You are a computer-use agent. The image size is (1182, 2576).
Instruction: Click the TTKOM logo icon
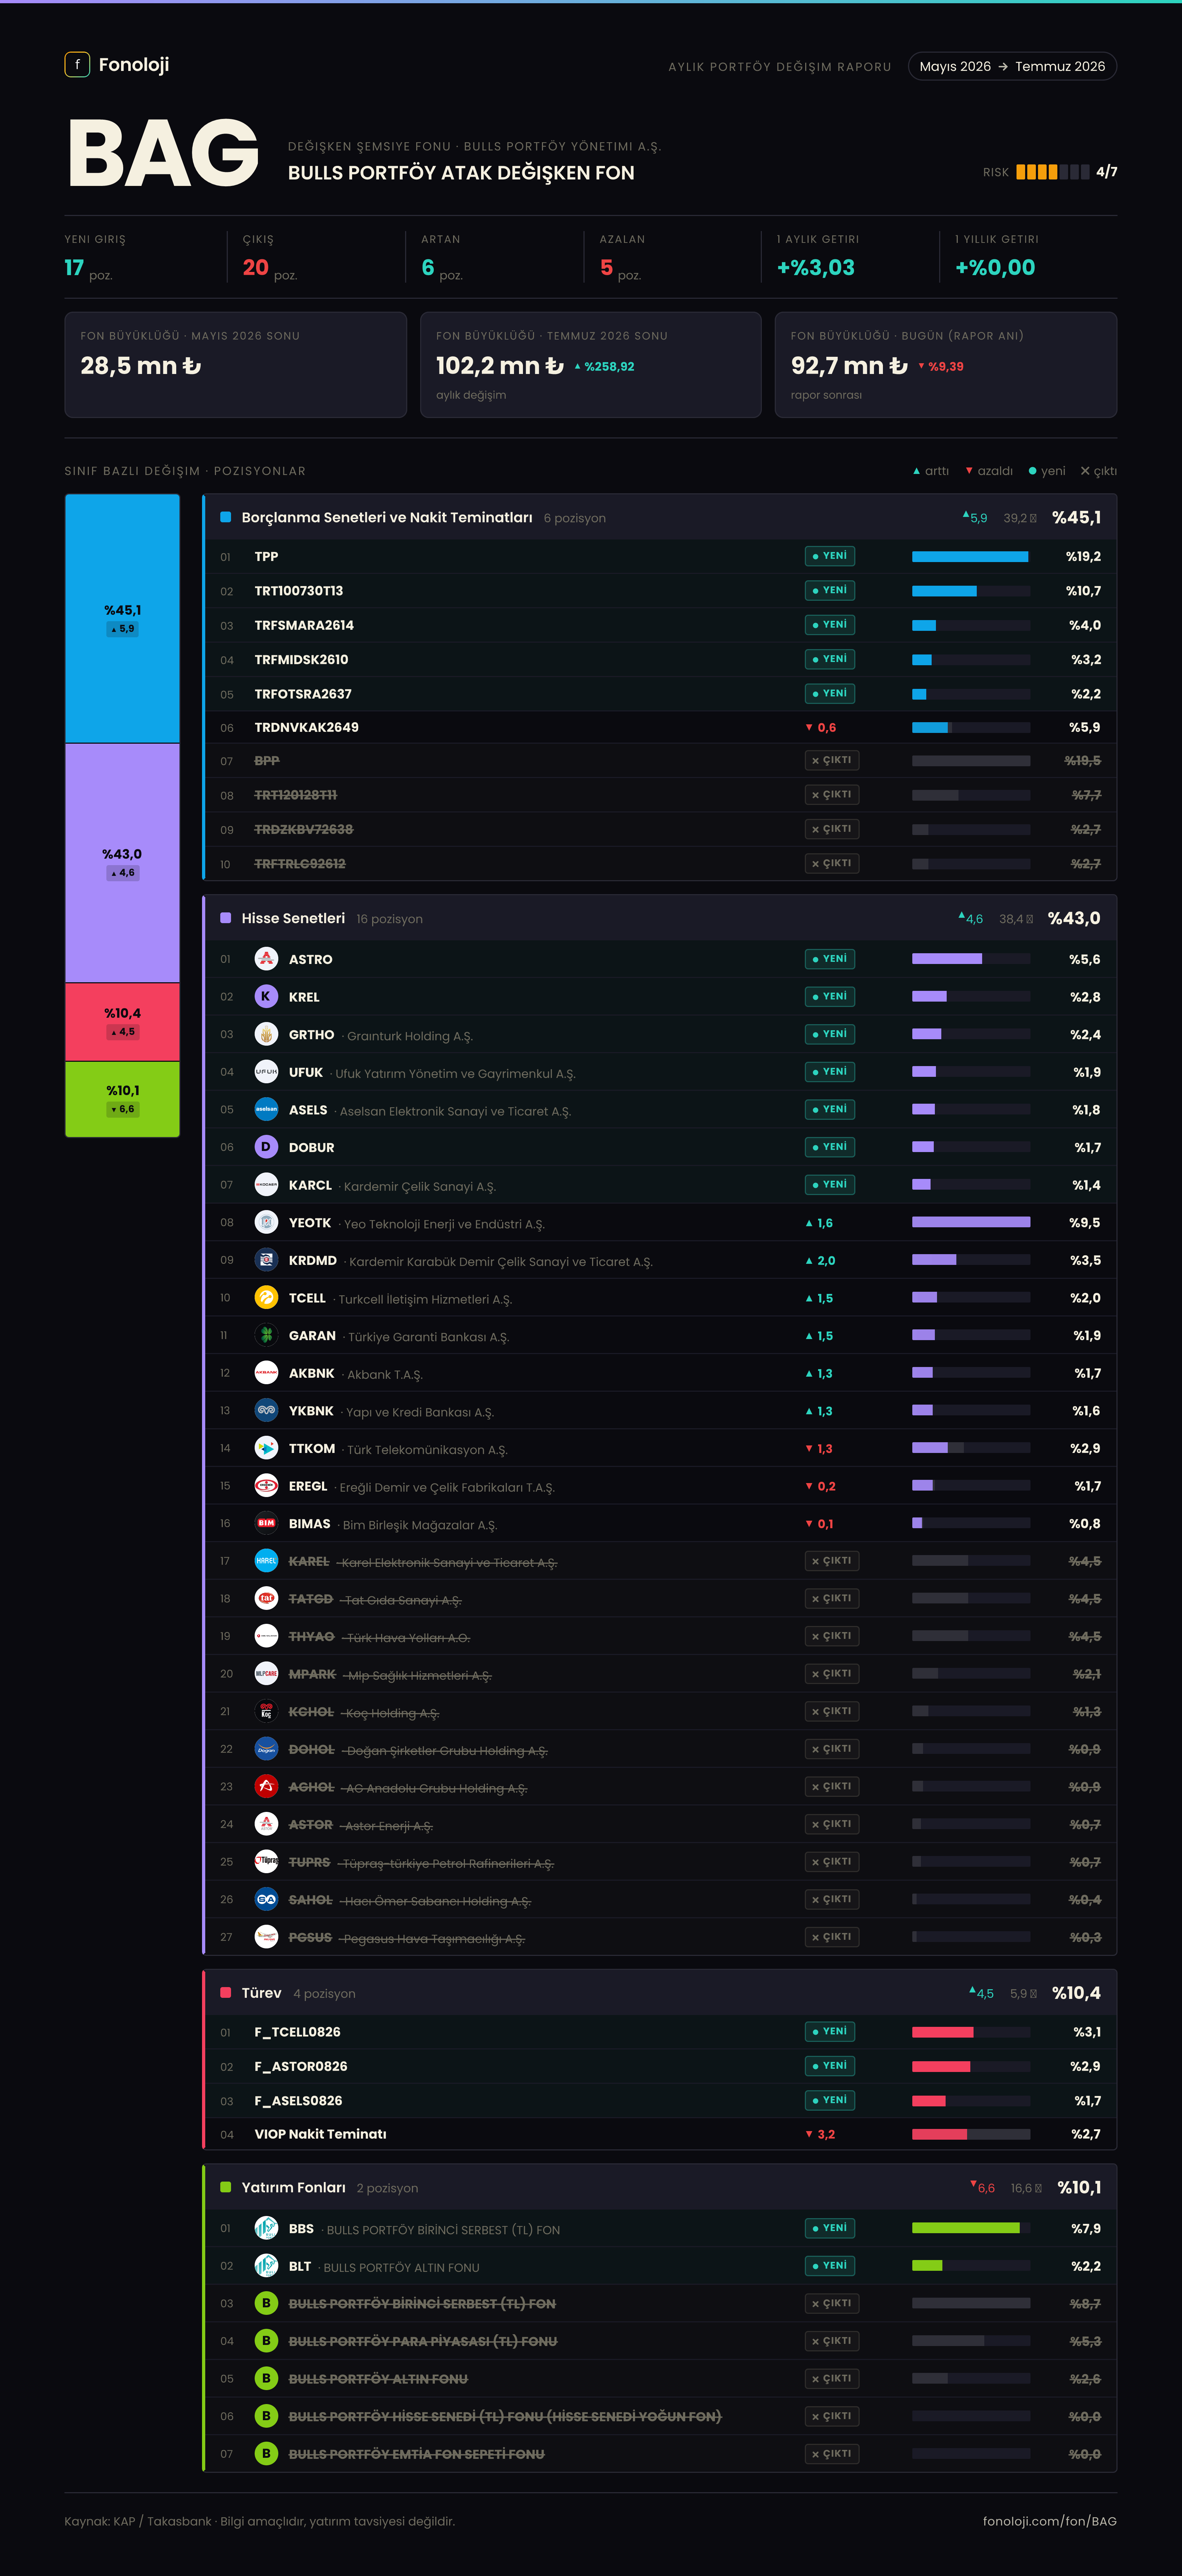point(266,1448)
